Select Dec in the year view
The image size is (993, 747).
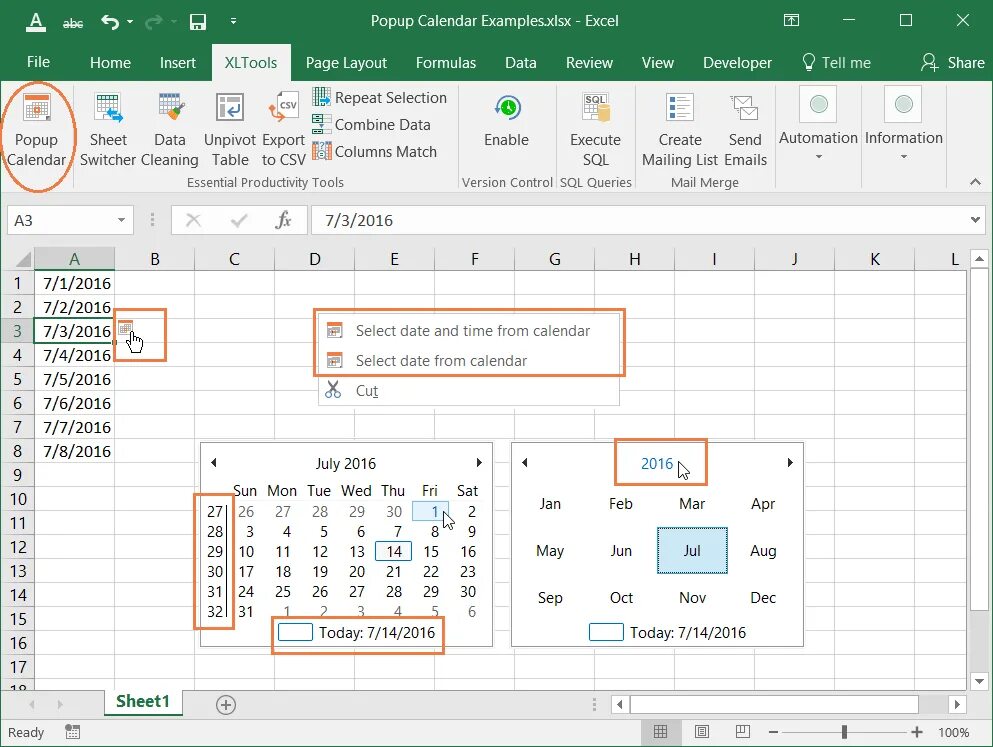pos(763,598)
